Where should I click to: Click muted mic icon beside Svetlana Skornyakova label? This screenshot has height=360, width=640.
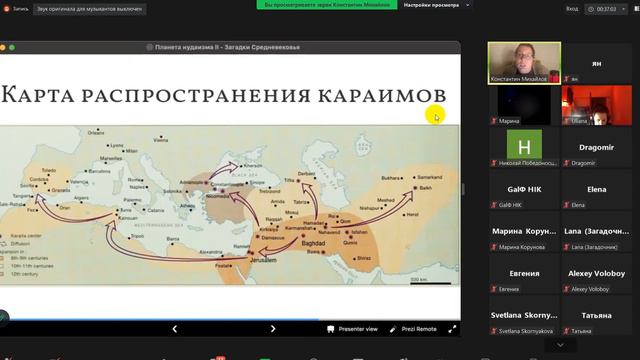494,331
